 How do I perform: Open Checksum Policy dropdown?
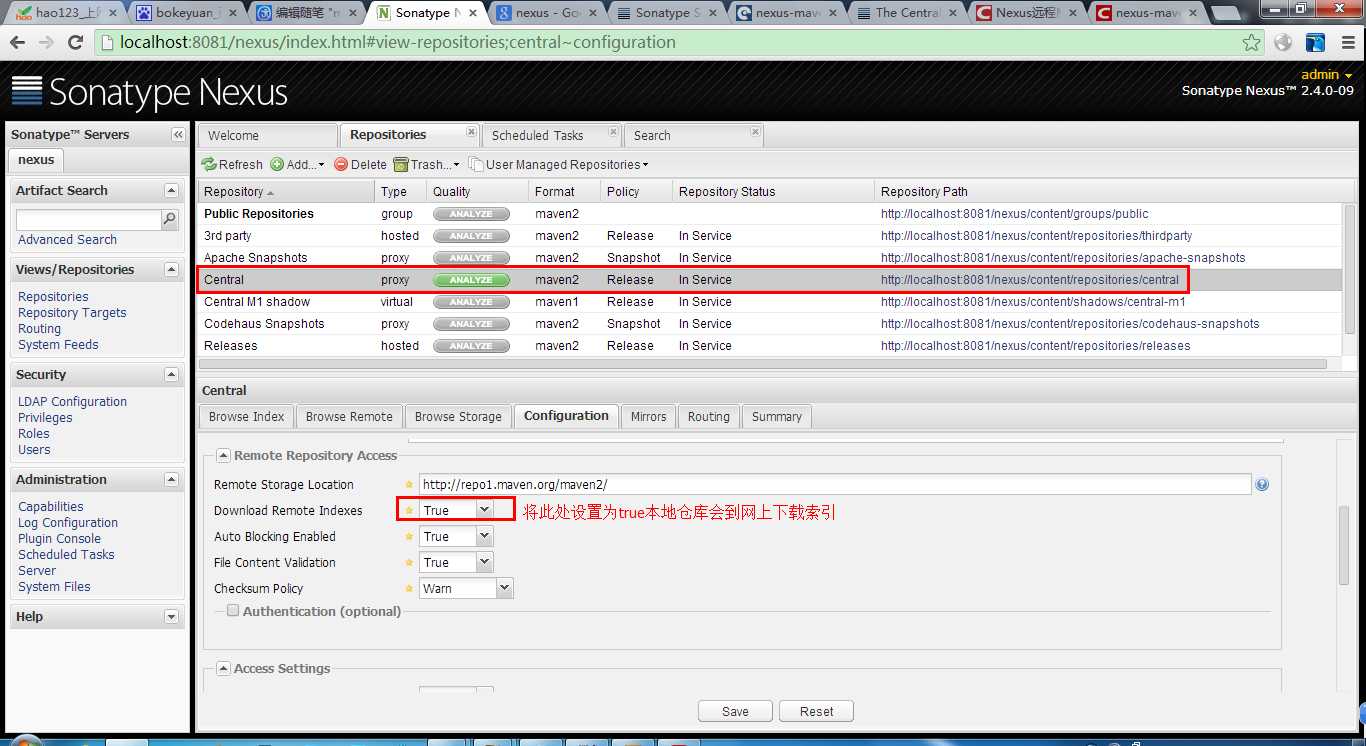click(x=505, y=588)
